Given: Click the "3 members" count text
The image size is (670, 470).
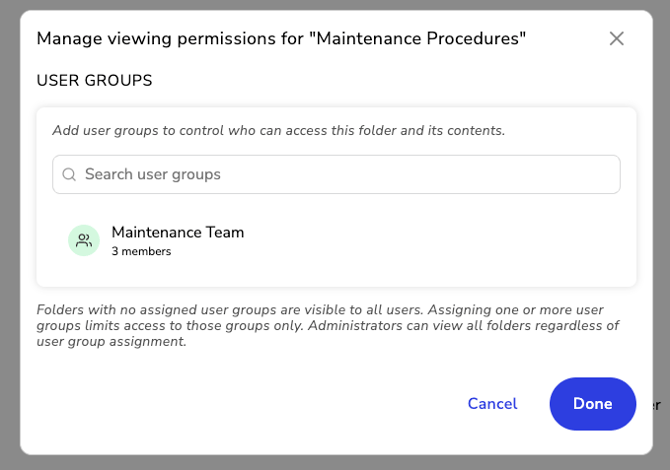Looking at the screenshot, I should (x=141, y=252).
